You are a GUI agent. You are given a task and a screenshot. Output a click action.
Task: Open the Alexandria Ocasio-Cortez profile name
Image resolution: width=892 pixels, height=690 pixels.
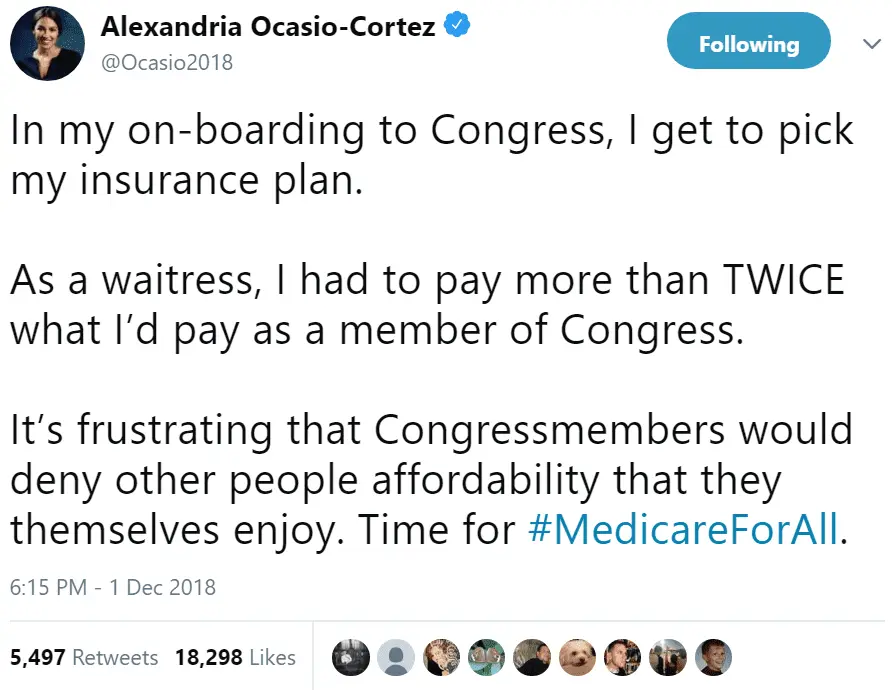pos(267,27)
